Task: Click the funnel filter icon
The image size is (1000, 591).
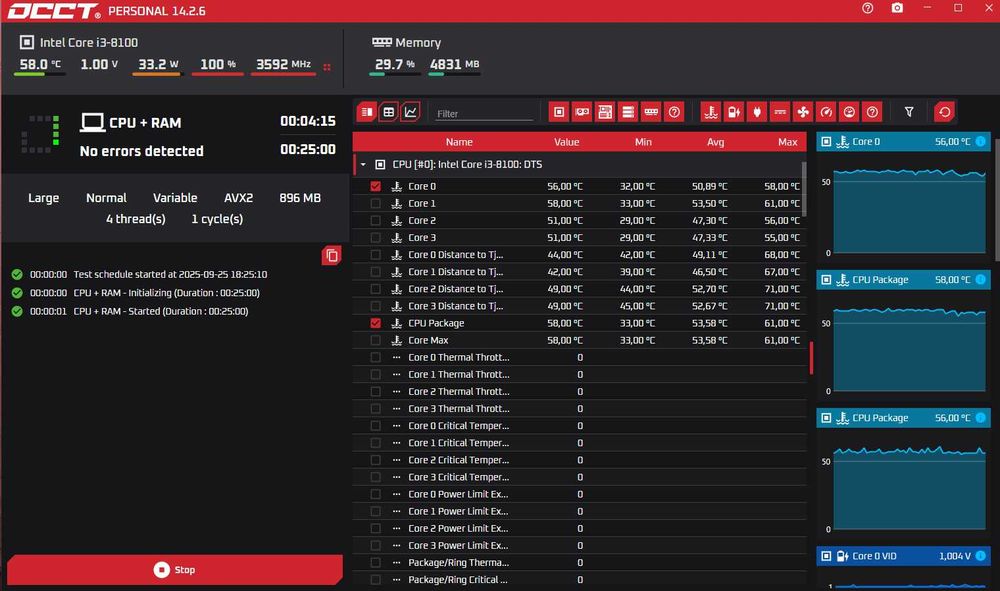Action: point(909,112)
